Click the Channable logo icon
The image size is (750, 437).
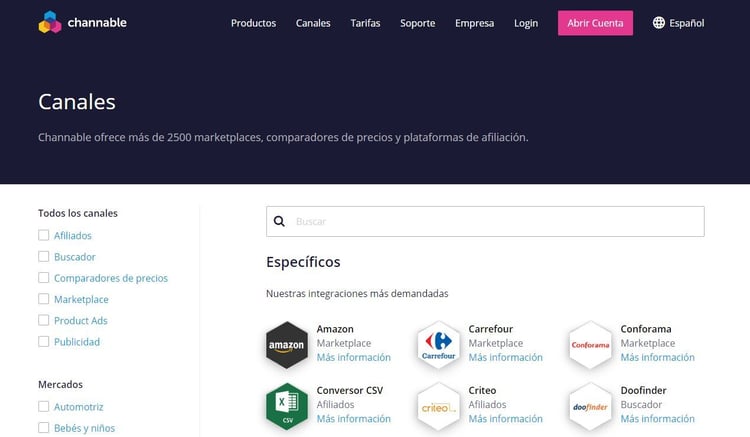[x=50, y=22]
